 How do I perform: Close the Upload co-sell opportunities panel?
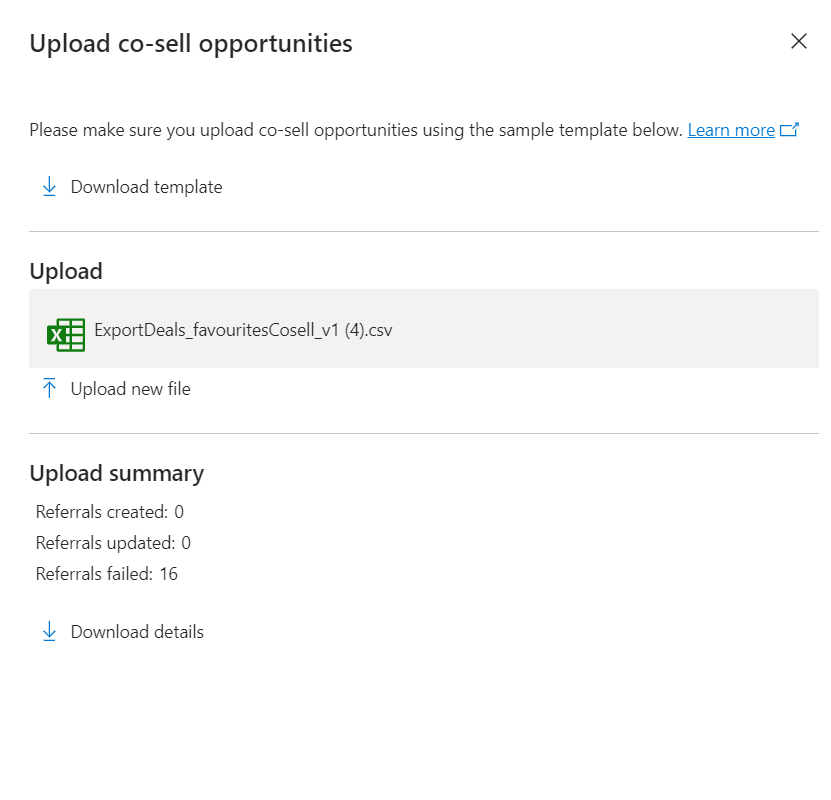[798, 41]
